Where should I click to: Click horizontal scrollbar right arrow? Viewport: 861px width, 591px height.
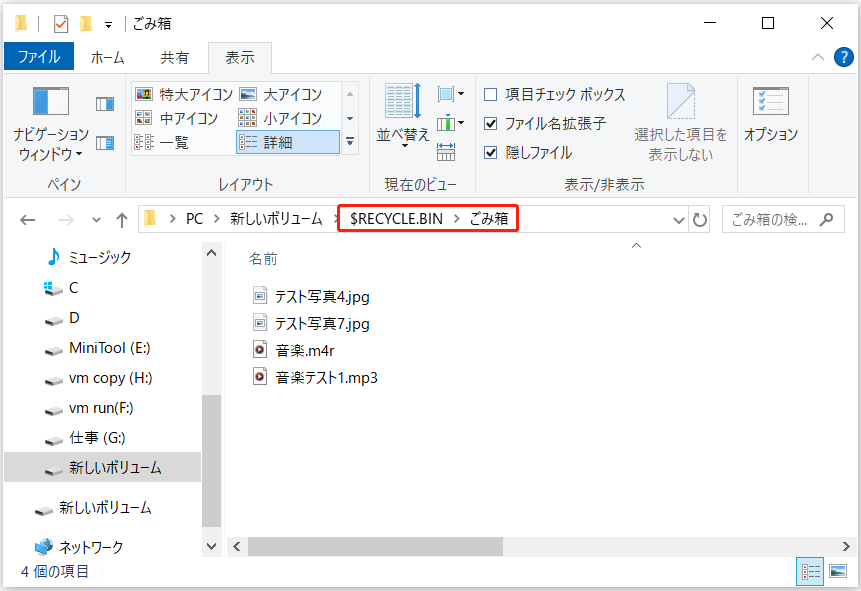point(846,547)
